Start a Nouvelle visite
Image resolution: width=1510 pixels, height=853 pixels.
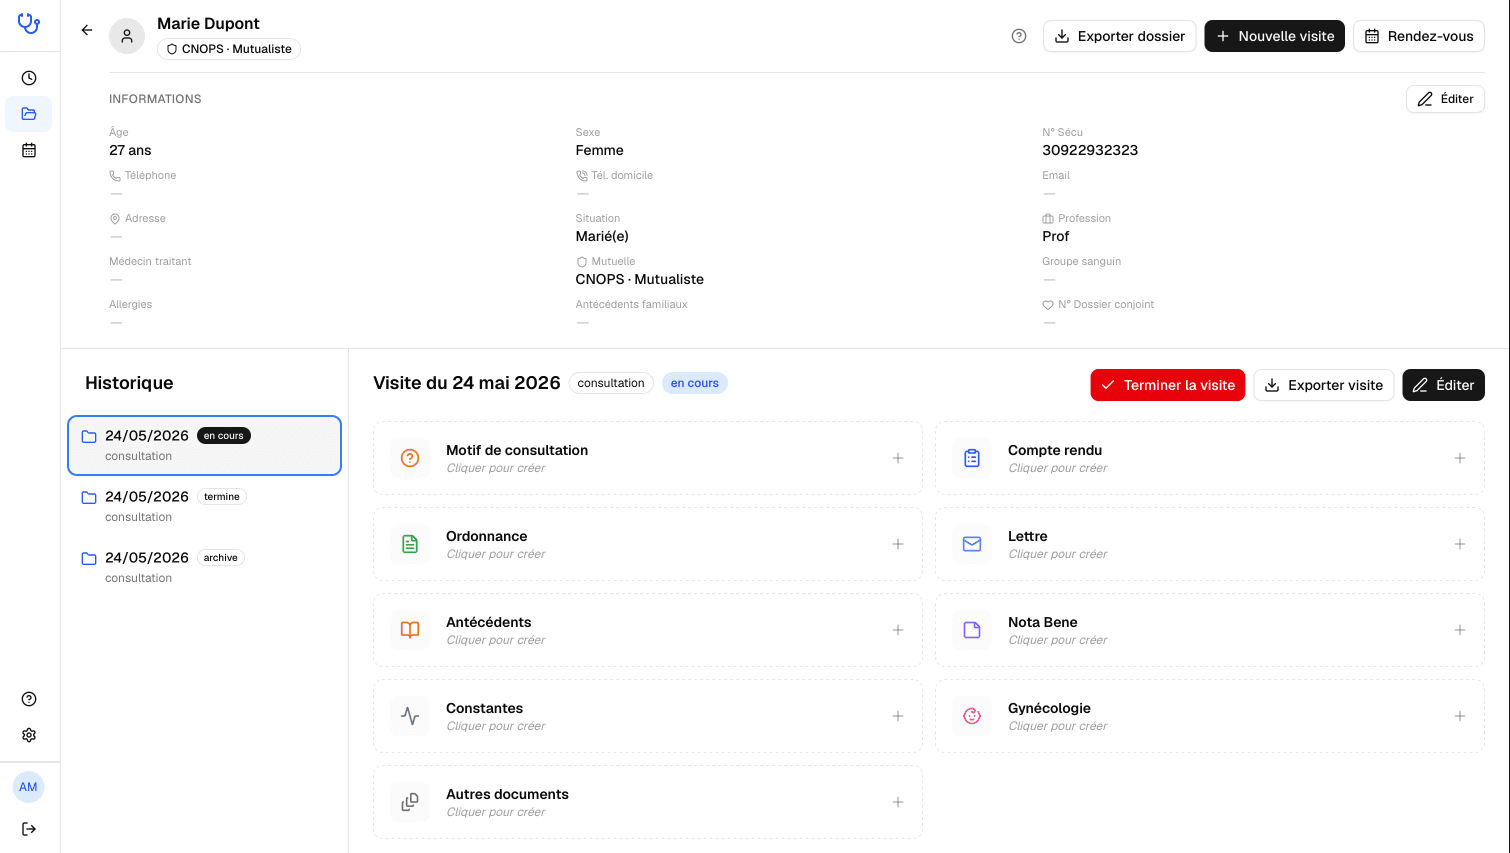click(1275, 36)
